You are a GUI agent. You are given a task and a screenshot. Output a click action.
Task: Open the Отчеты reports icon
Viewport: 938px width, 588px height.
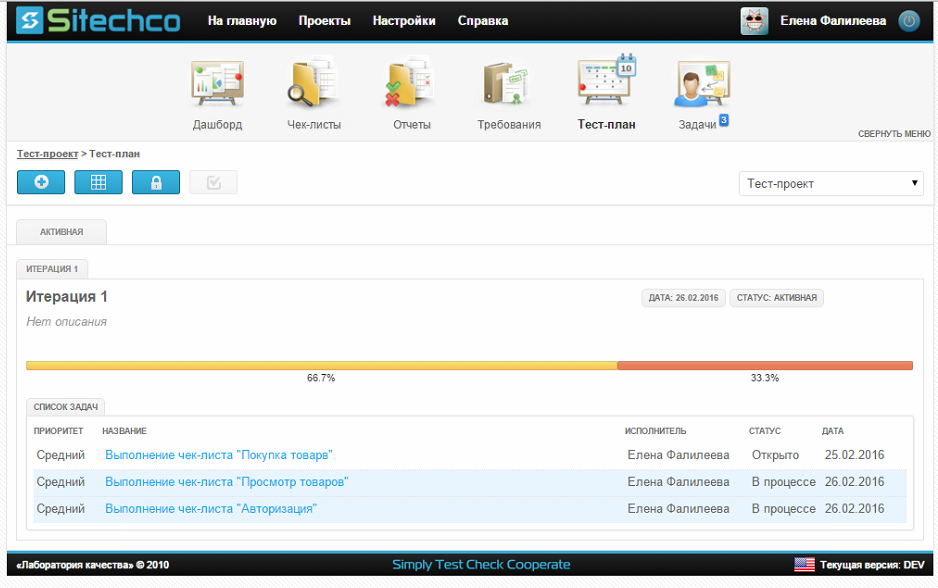[411, 83]
